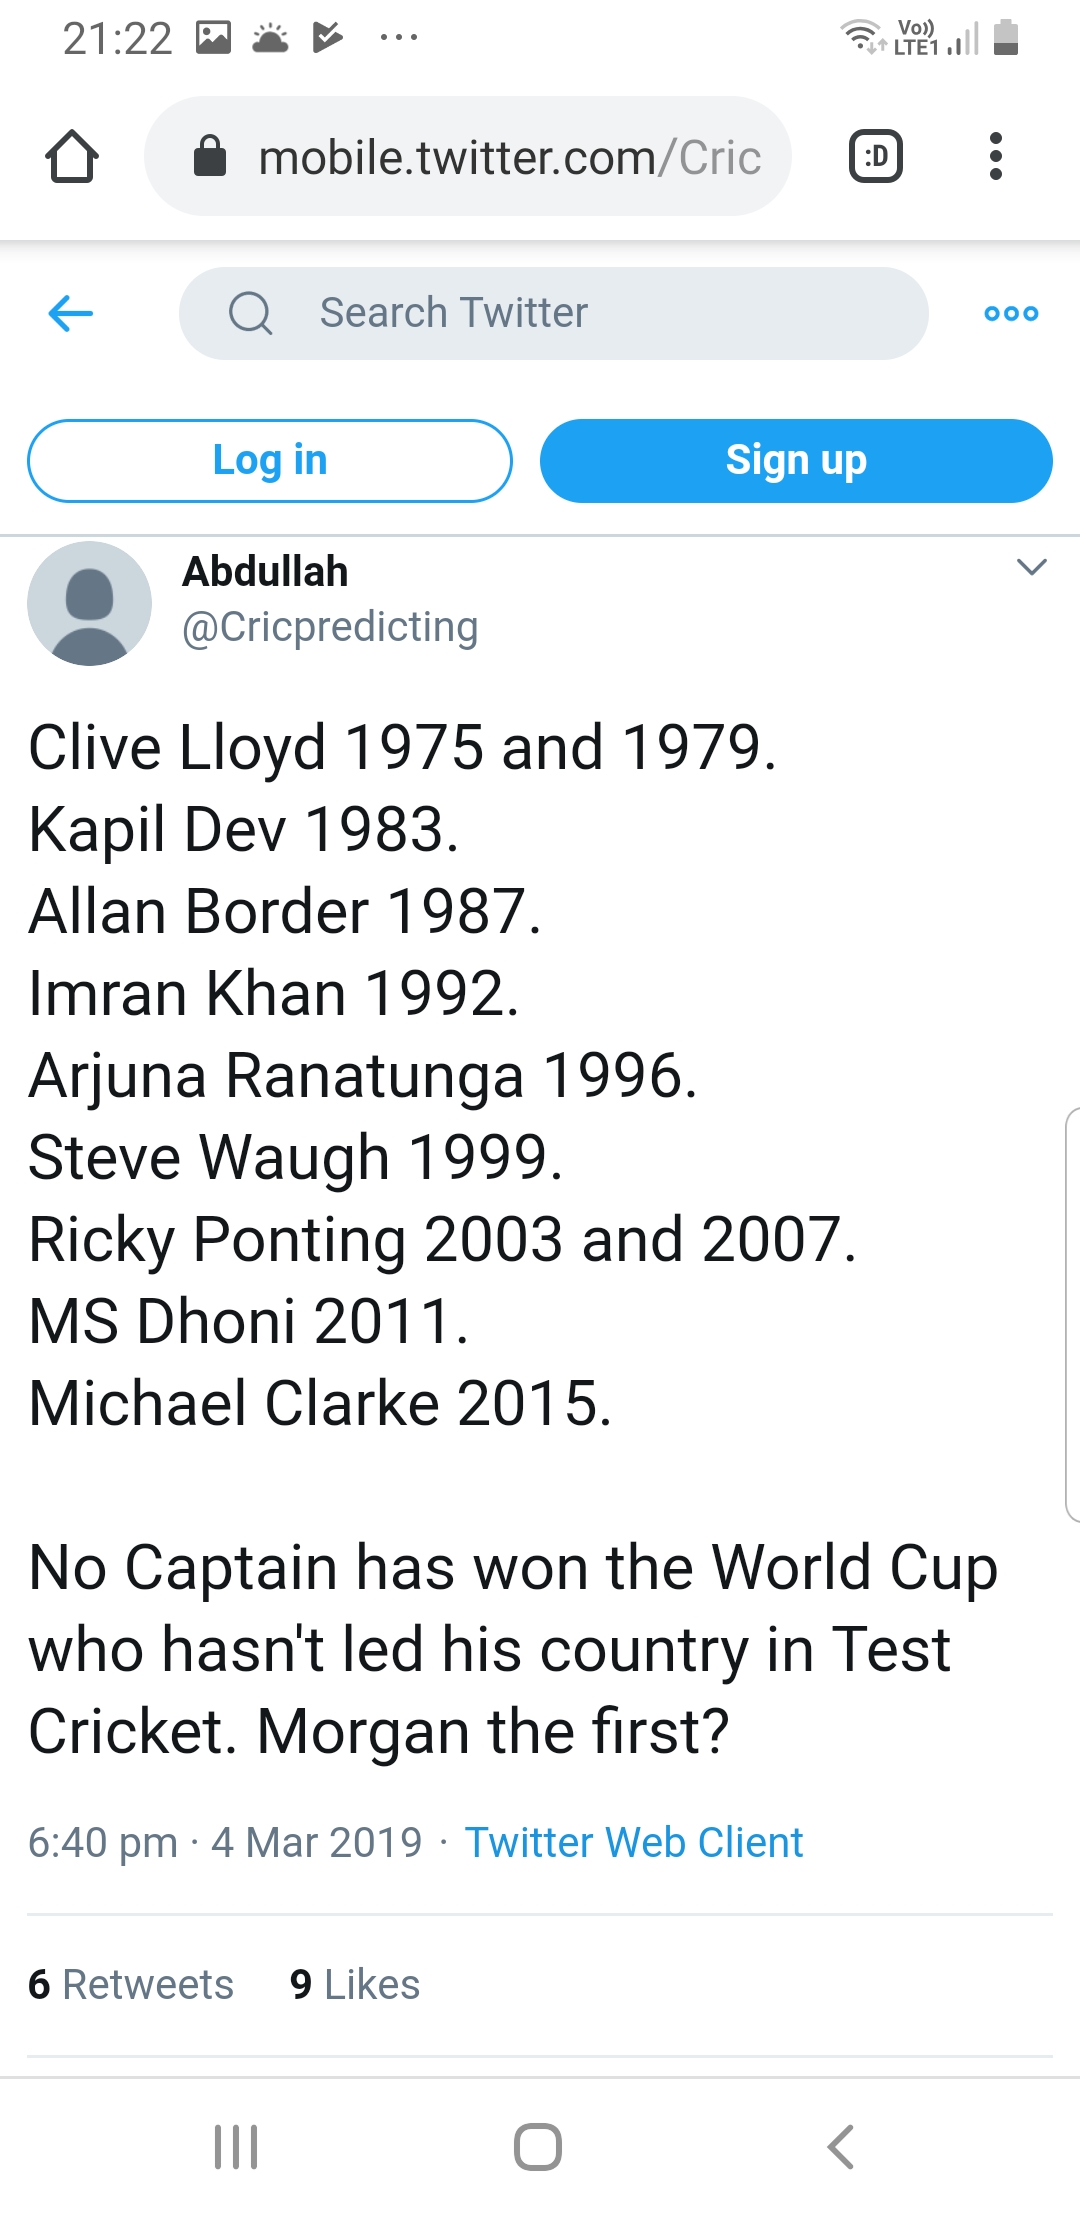This screenshot has height=2220, width=1080.
Task: Open Twitter's three-circle more options
Action: tap(1011, 313)
